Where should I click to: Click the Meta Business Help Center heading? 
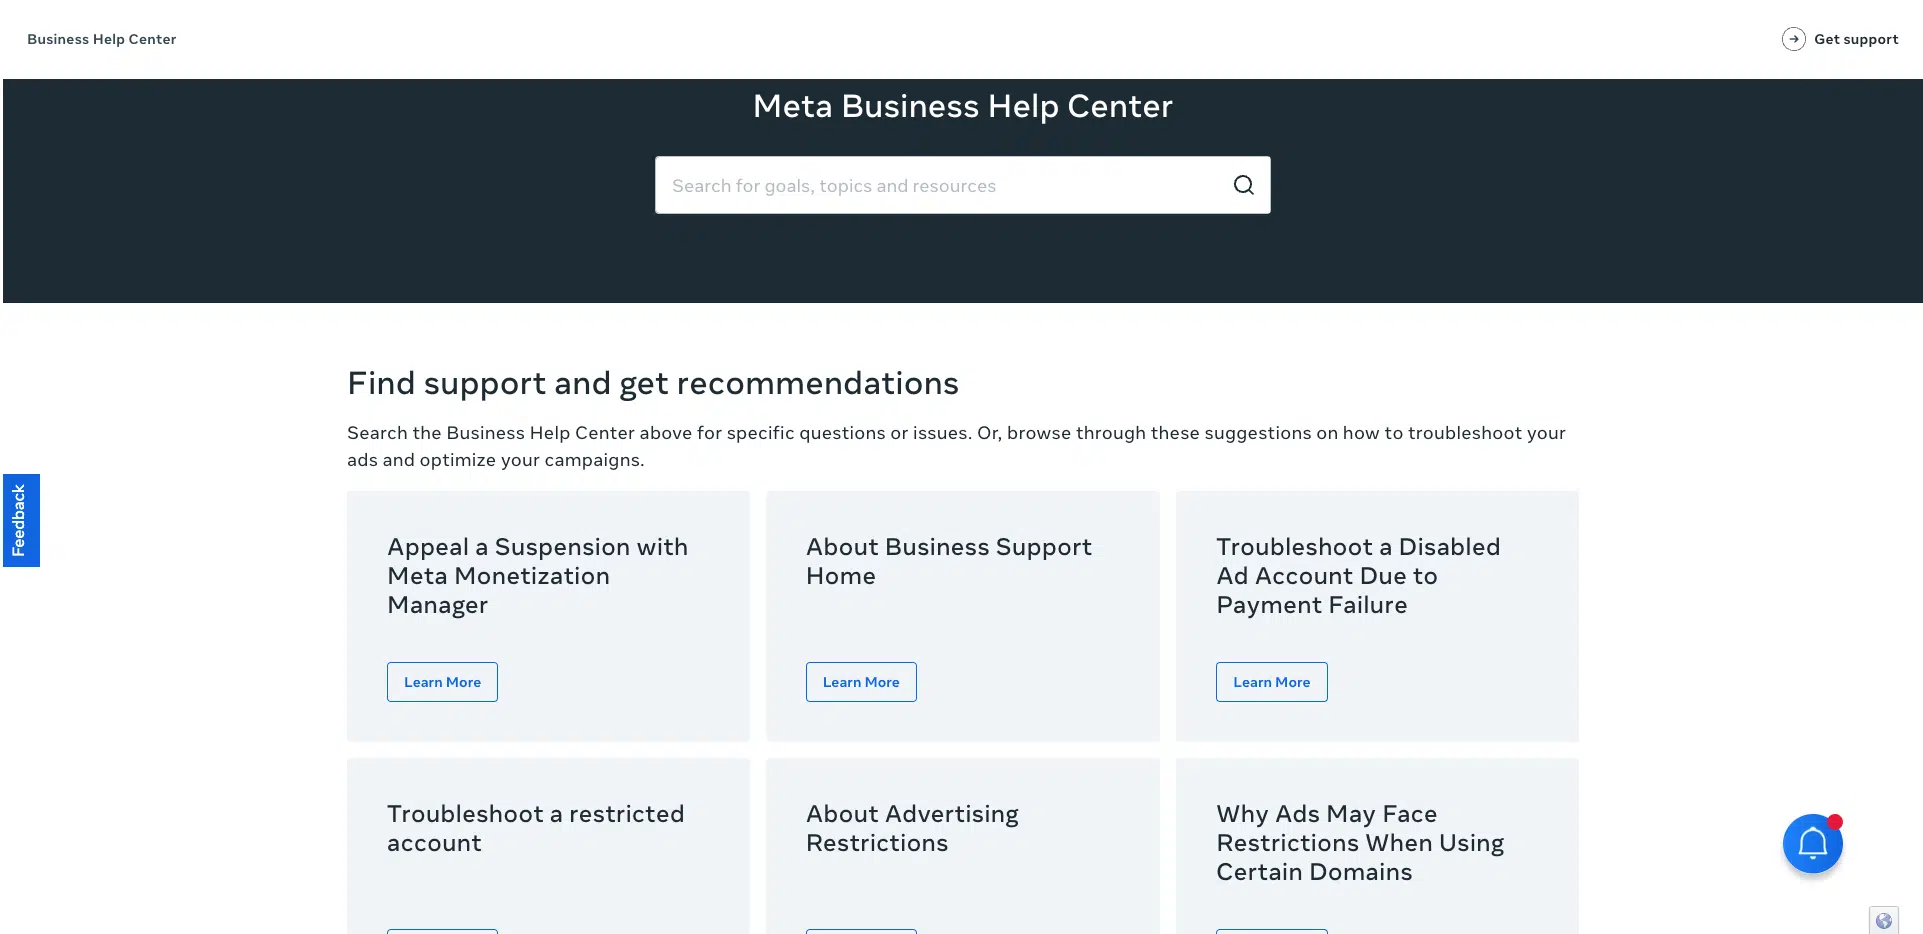(962, 106)
